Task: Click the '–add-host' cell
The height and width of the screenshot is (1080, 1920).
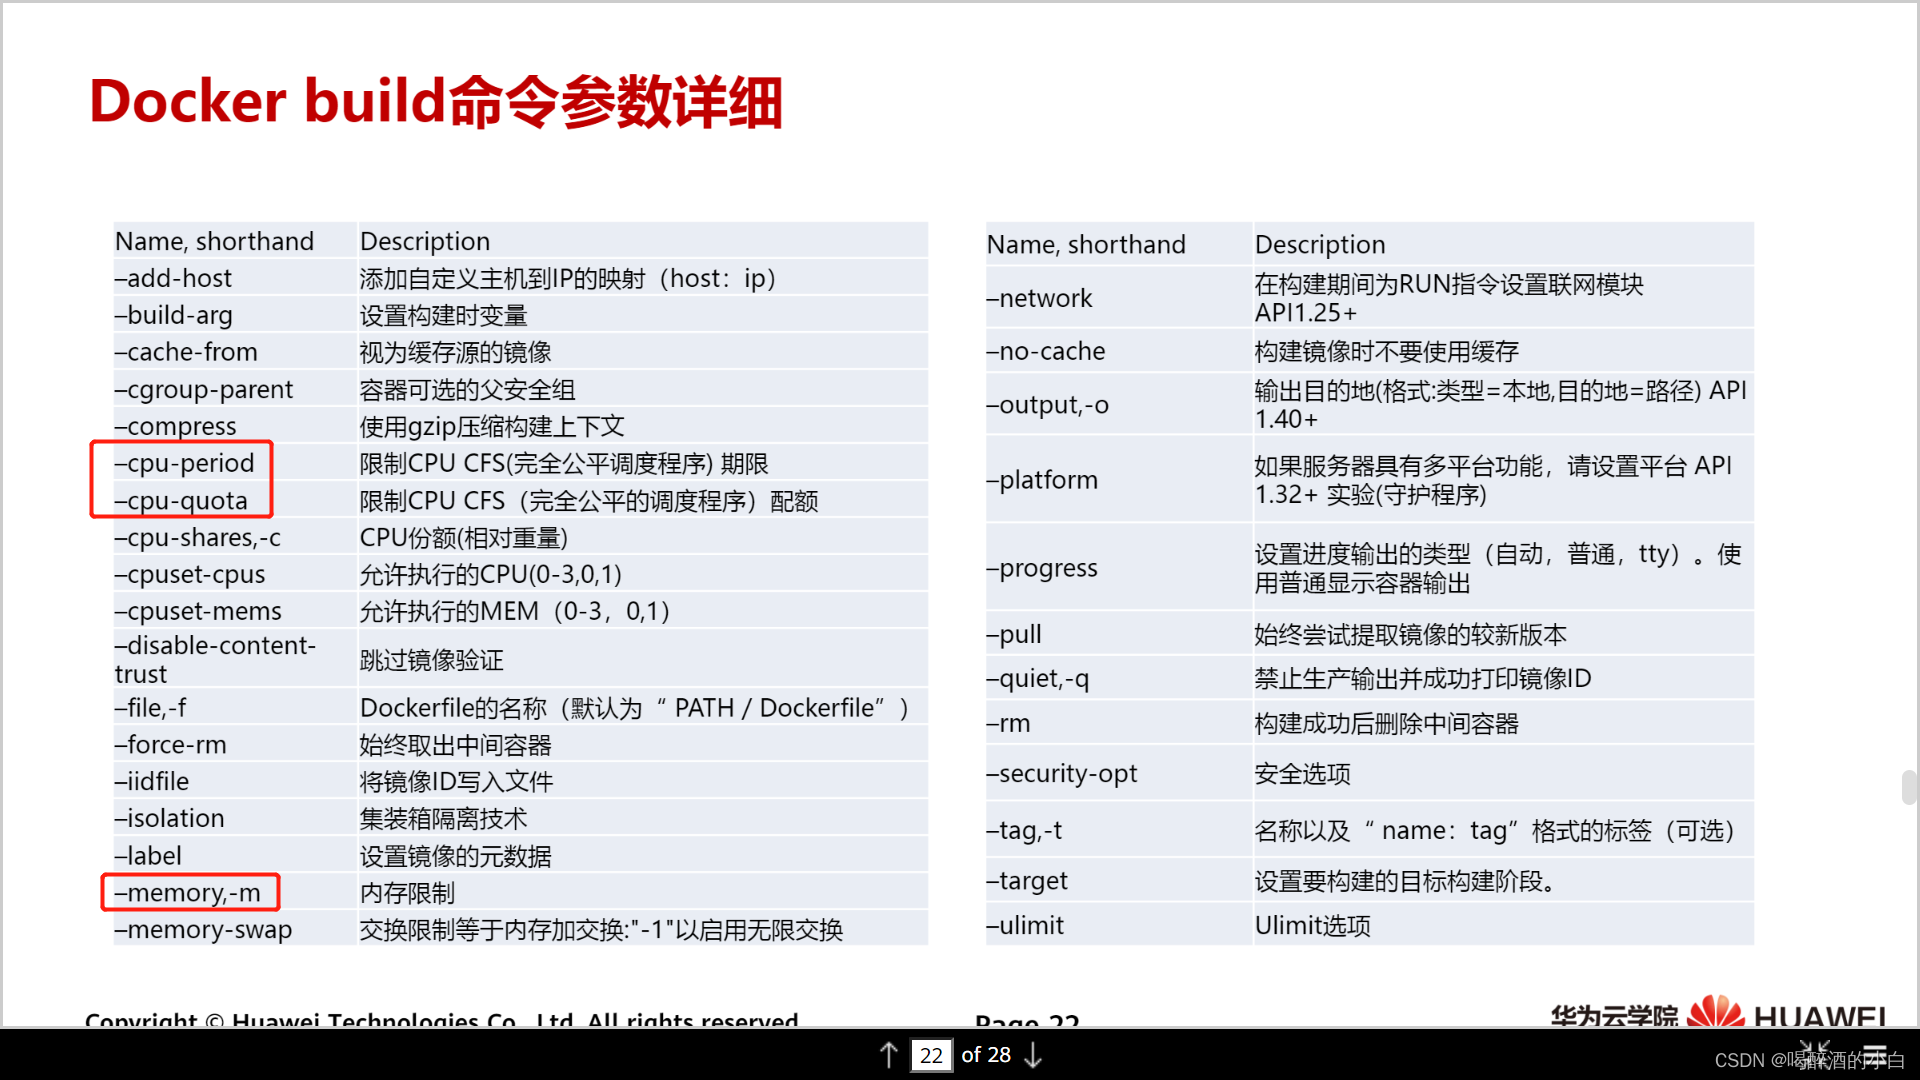Action: point(235,278)
